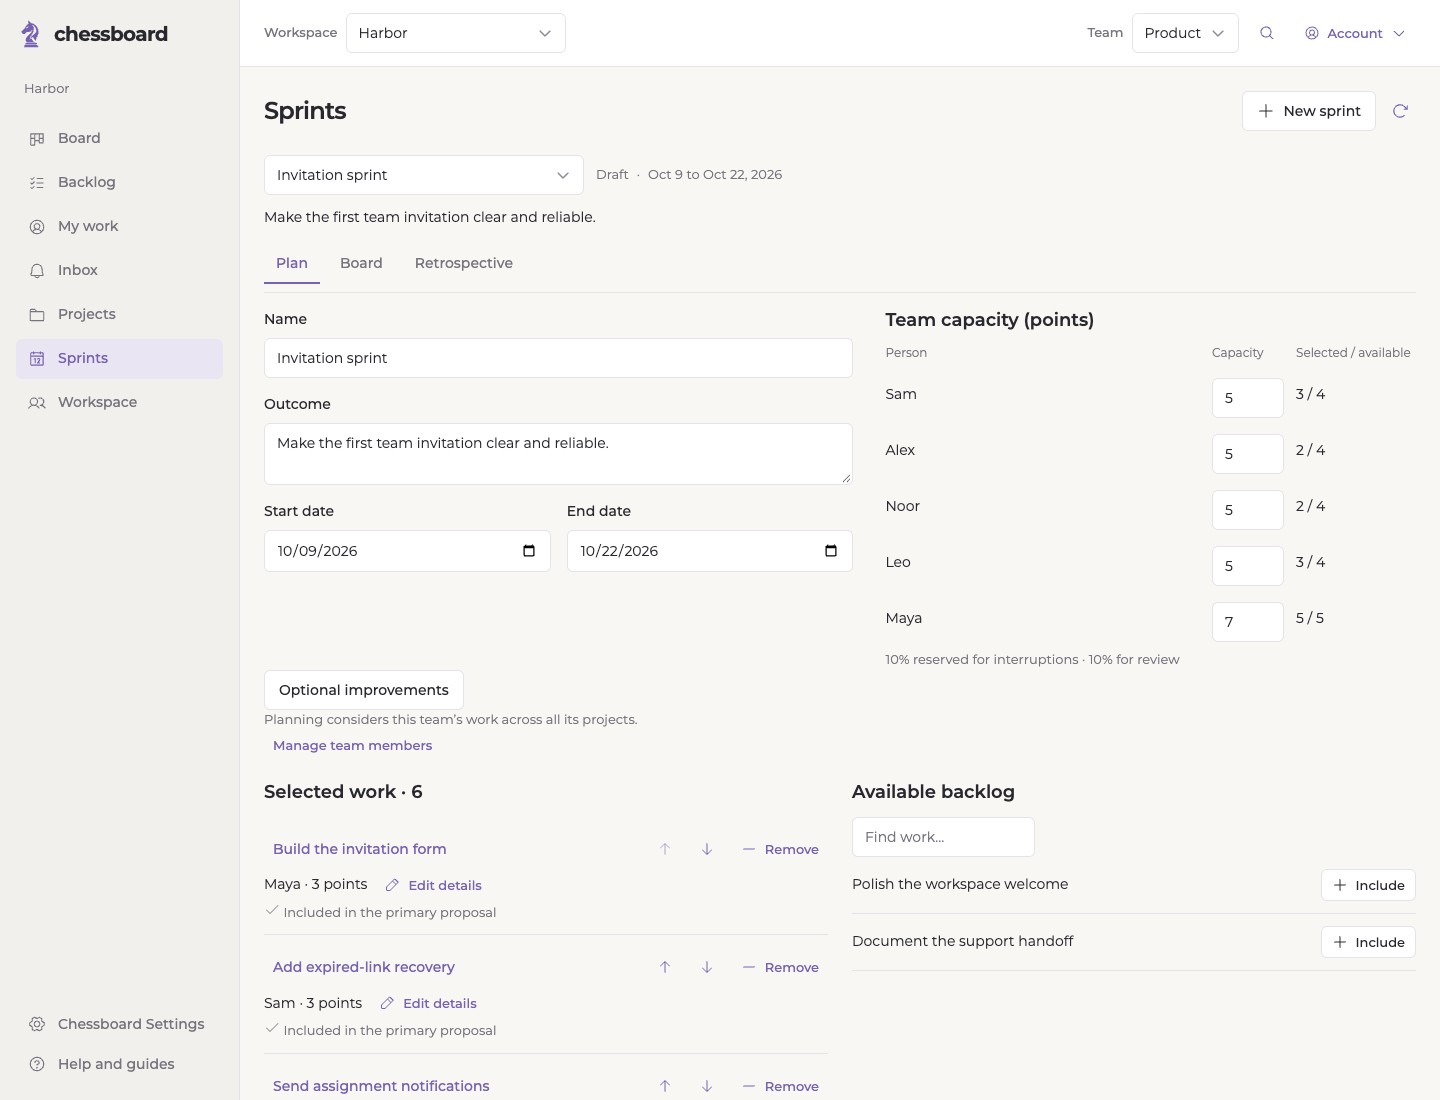Click the Find work search box
1440x1100 pixels.
coord(943,837)
